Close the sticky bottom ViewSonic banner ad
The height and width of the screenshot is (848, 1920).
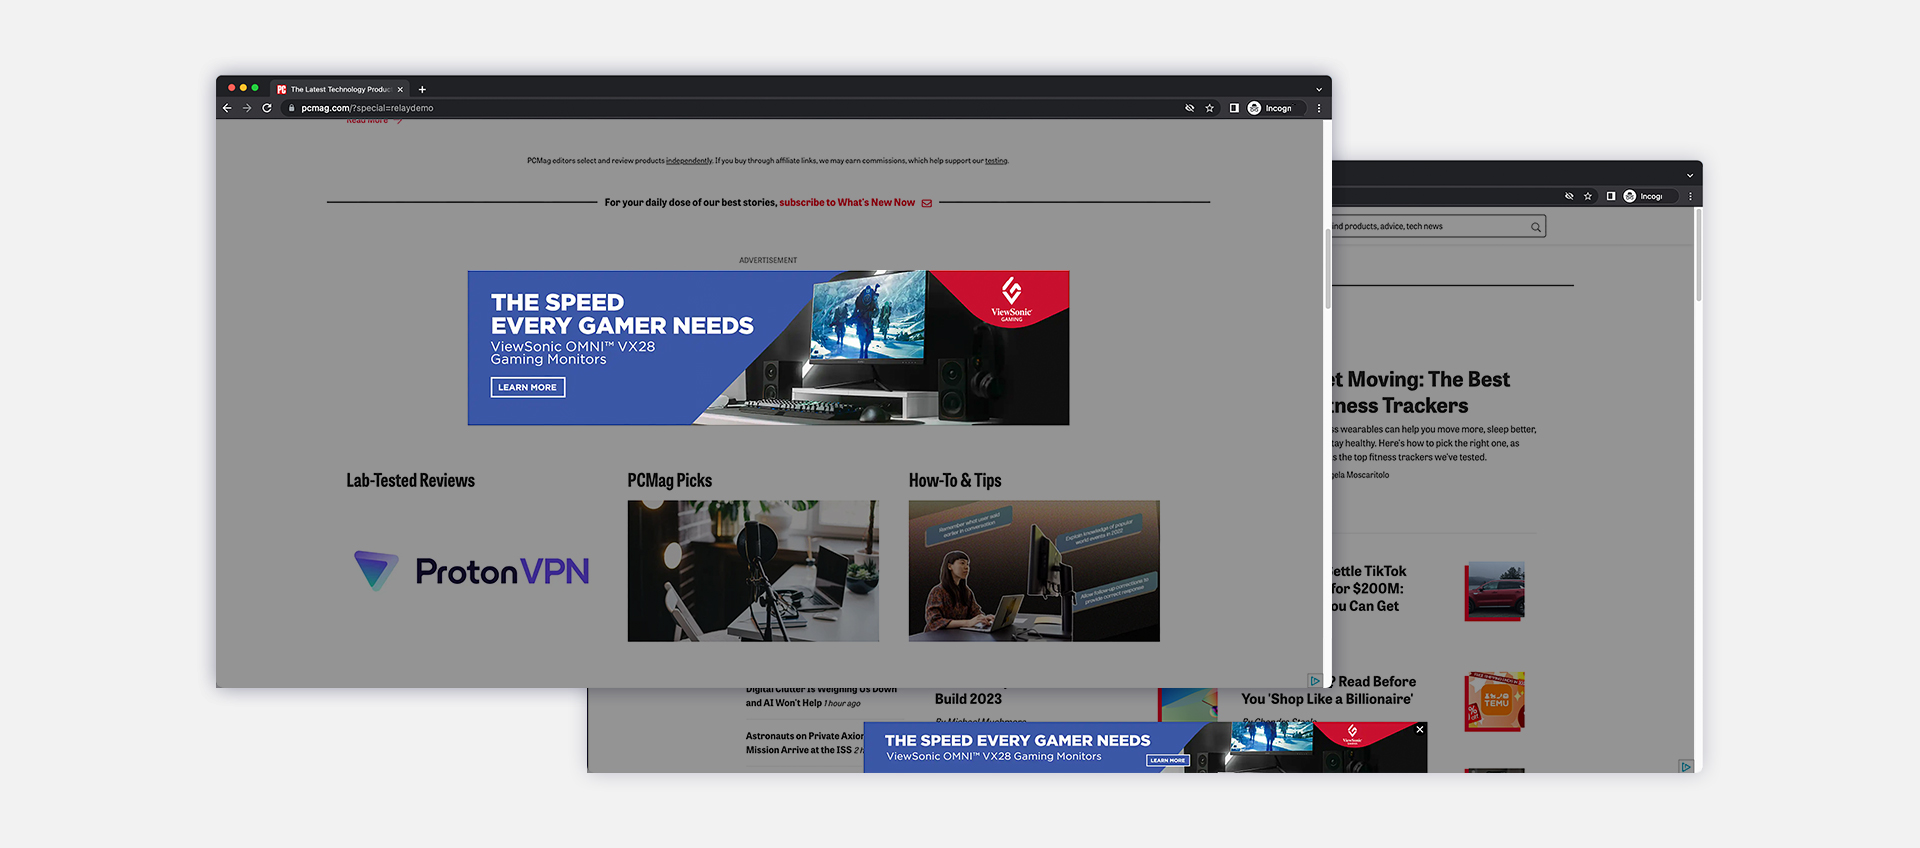pos(1420,729)
